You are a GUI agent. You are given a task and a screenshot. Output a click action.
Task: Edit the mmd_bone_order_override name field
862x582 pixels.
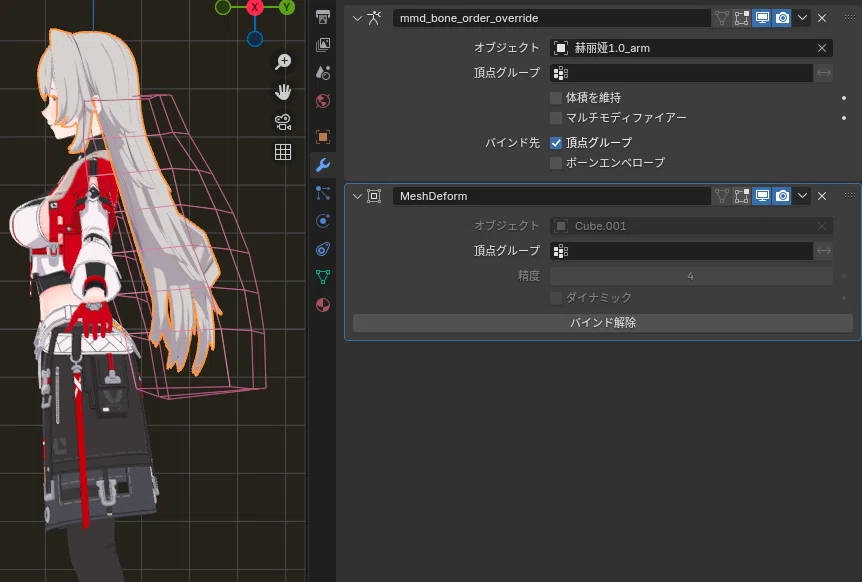(x=551, y=18)
